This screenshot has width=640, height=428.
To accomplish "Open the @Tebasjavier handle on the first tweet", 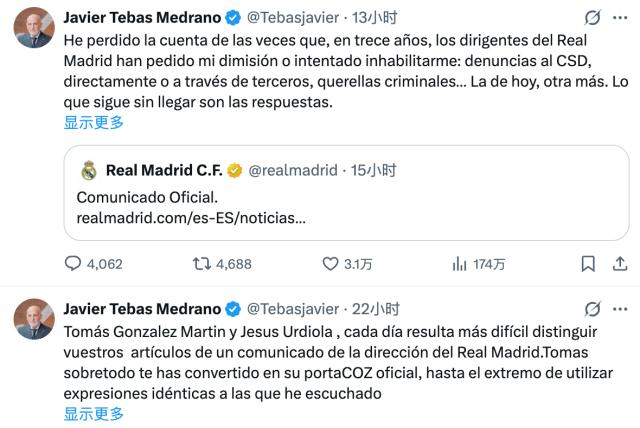I will 293,18.
